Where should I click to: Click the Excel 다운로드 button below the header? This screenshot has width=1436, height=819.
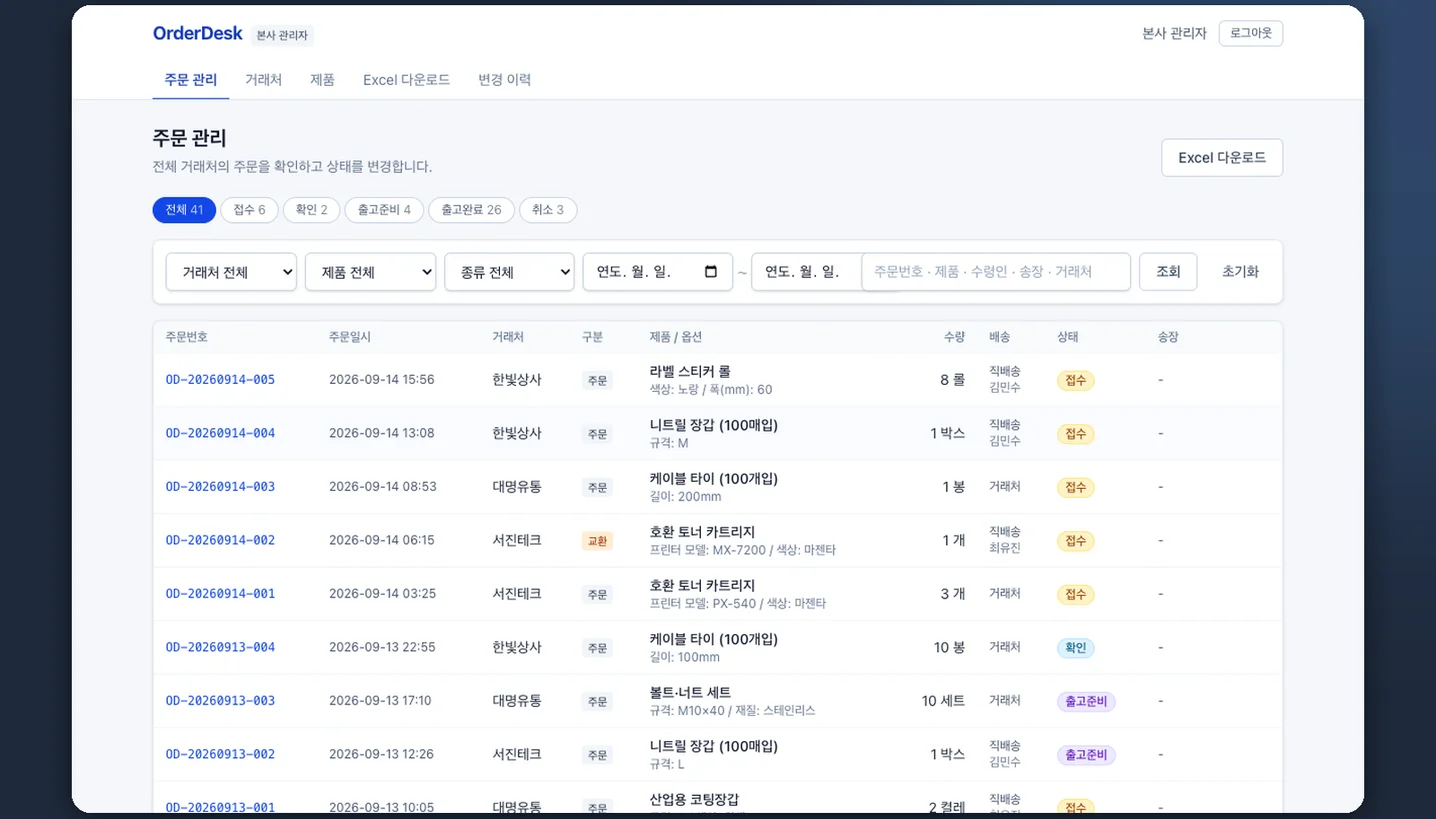1222,158
